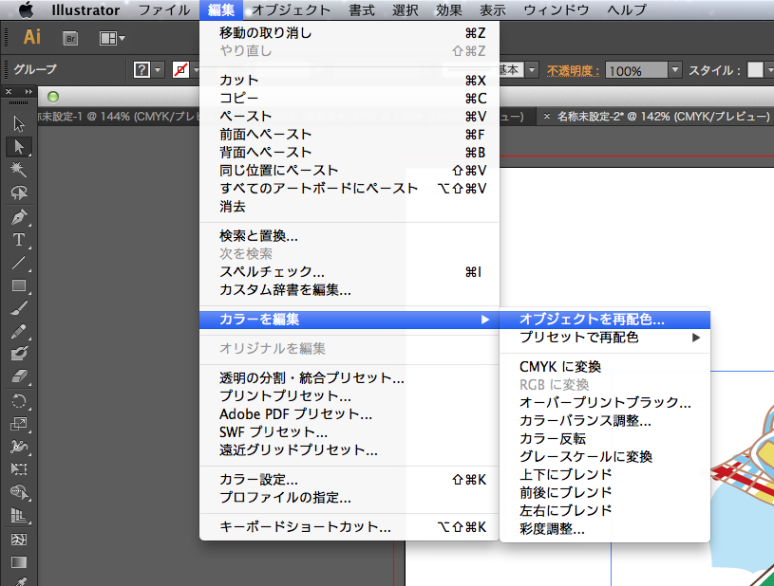Select the Rectangle tool
Viewport: 774px width, 586px height.
coord(19,285)
